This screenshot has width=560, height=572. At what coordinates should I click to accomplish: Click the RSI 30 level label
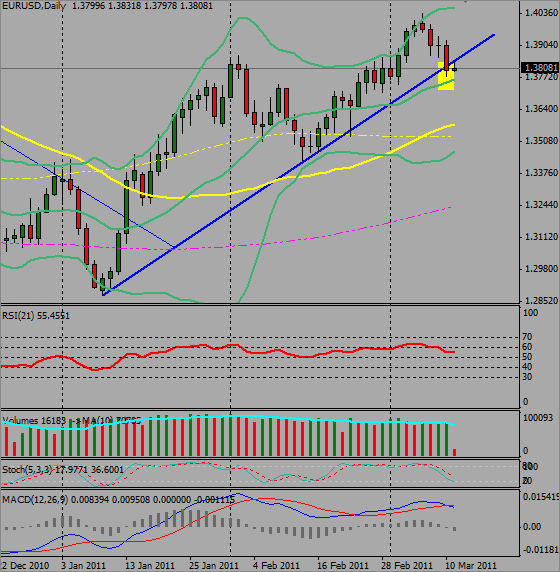(x=527, y=377)
